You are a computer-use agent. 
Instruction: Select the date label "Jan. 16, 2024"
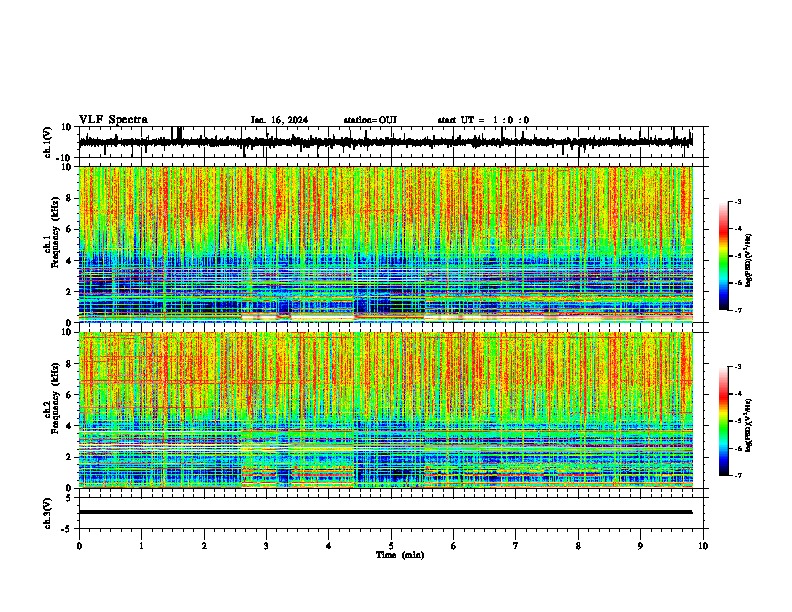[x=279, y=120]
